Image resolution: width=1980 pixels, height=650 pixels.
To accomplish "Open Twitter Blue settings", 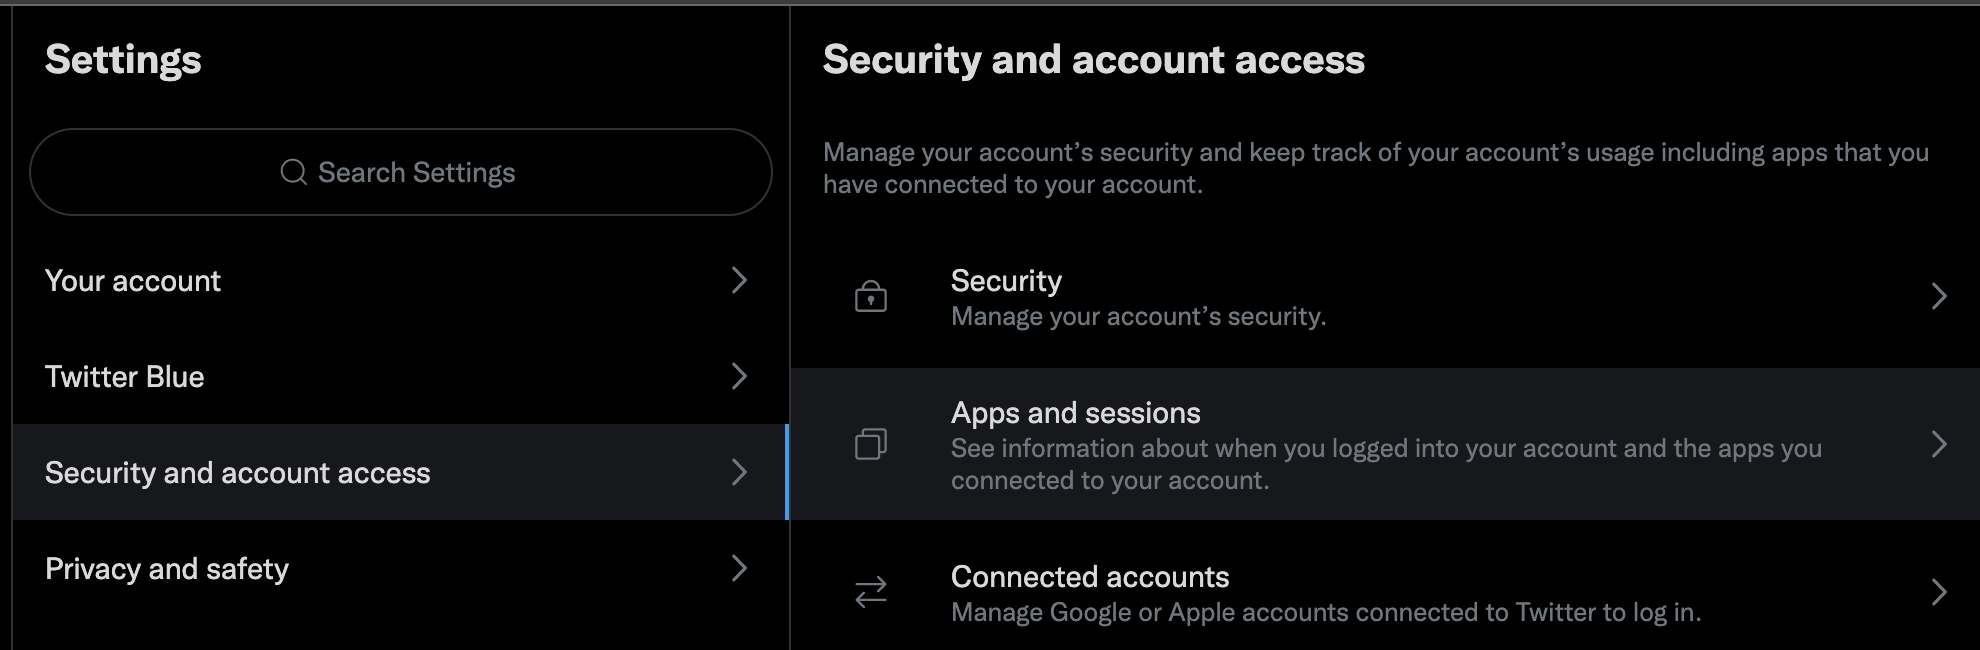I will point(125,377).
